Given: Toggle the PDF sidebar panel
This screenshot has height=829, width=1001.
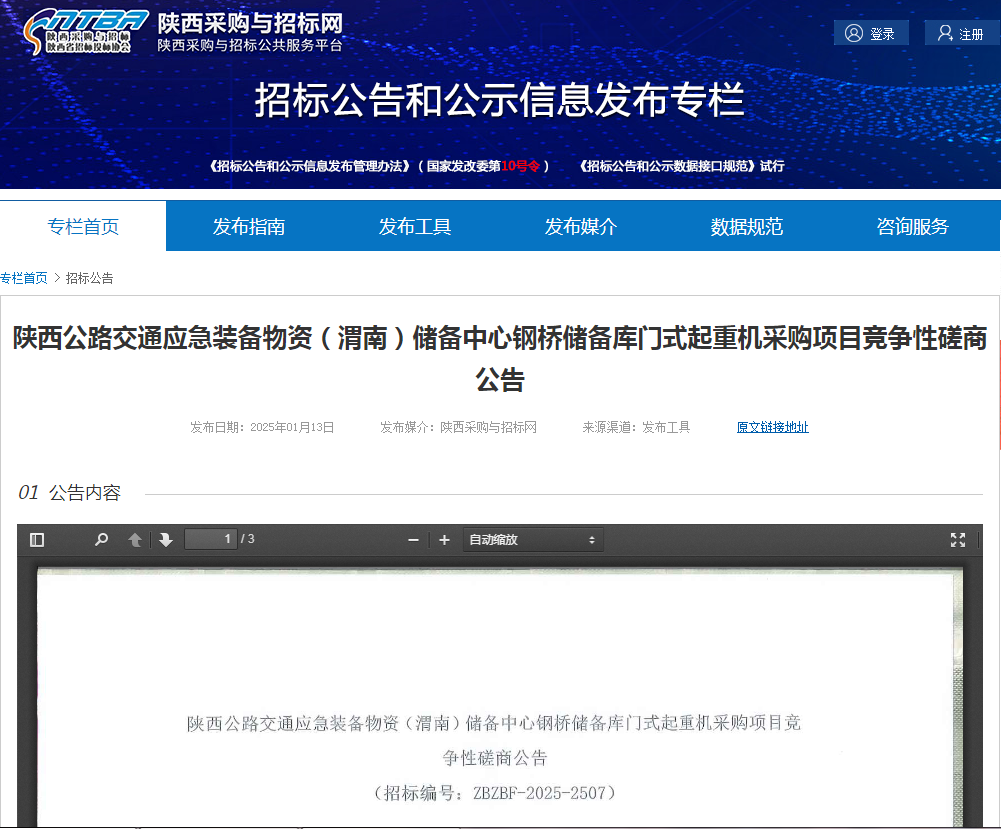Looking at the screenshot, I should pyautogui.click(x=37, y=540).
